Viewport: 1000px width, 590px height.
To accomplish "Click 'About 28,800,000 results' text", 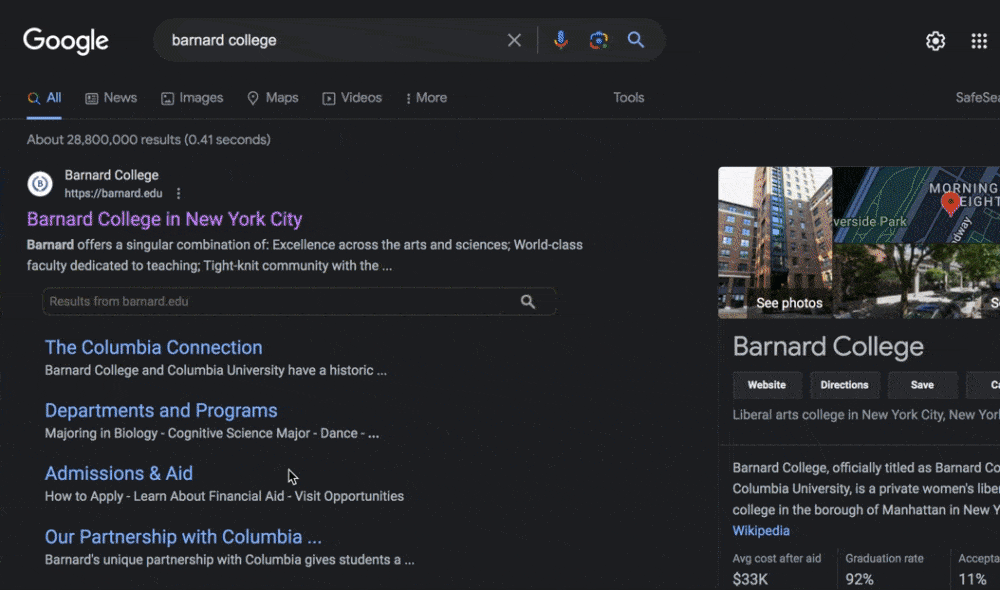I will (x=149, y=140).
